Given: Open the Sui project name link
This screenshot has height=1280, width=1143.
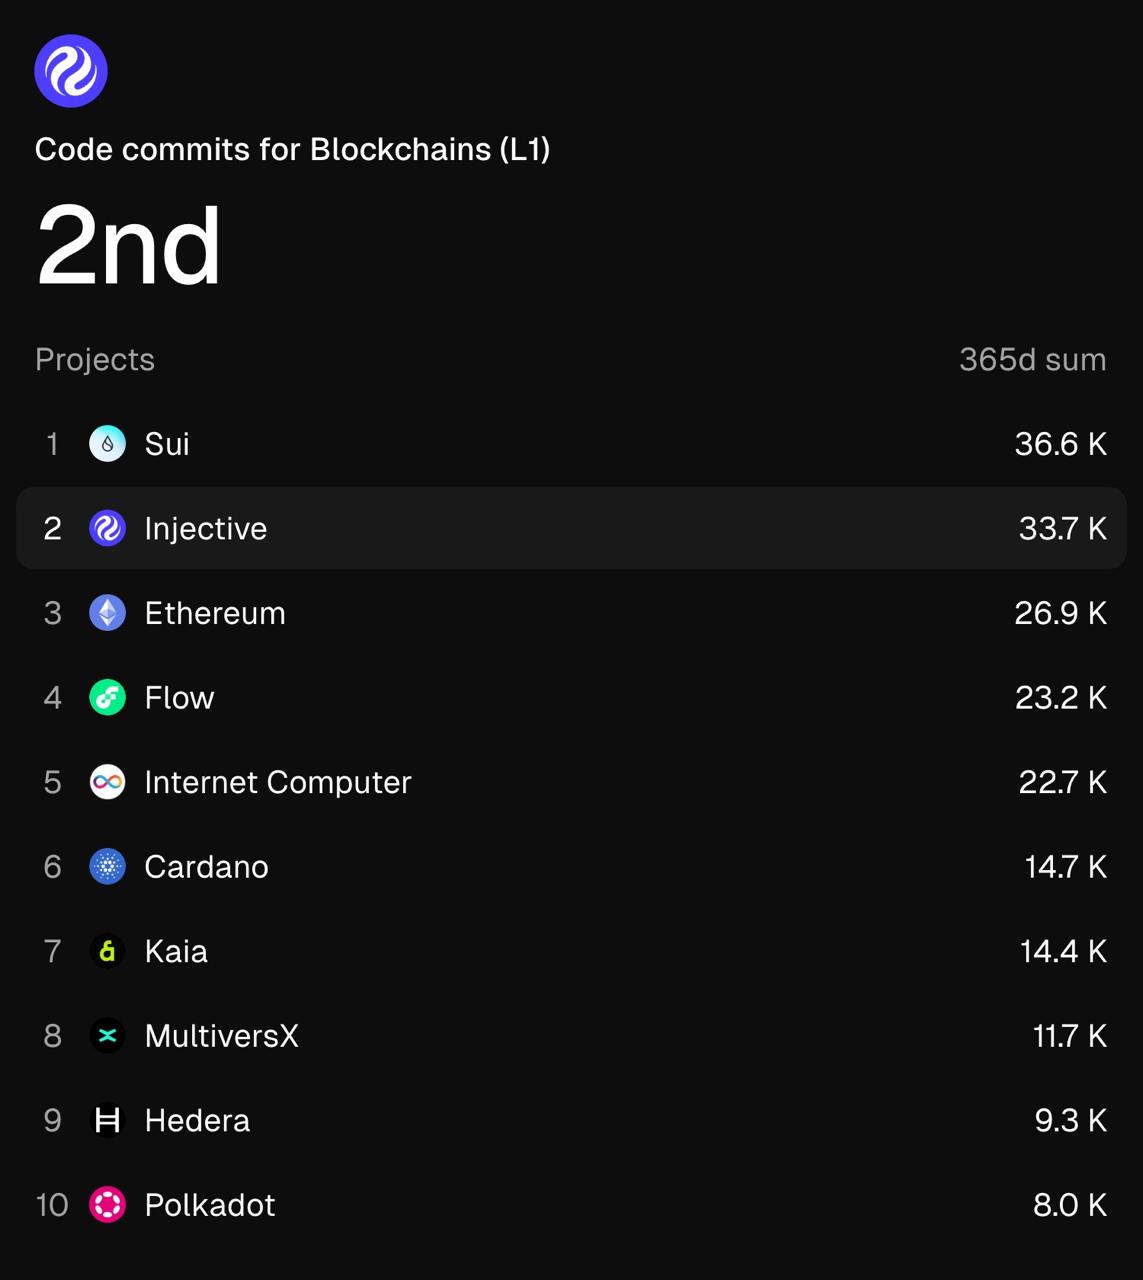Looking at the screenshot, I should pyautogui.click(x=167, y=444).
